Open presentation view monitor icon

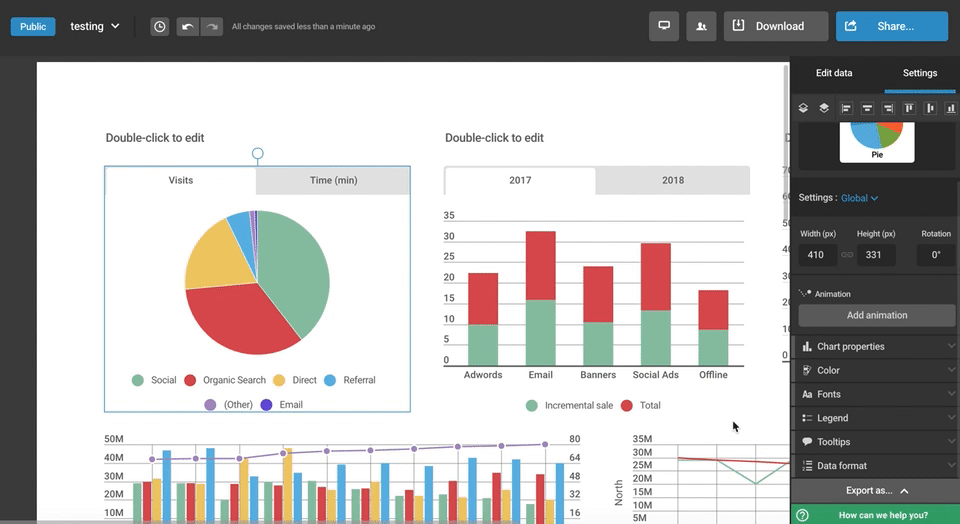pos(664,26)
